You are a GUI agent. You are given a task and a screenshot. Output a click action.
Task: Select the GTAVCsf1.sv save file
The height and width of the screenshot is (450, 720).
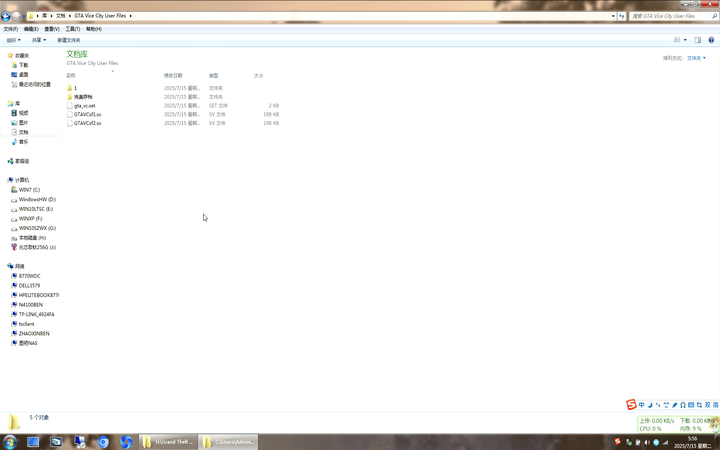click(87, 114)
